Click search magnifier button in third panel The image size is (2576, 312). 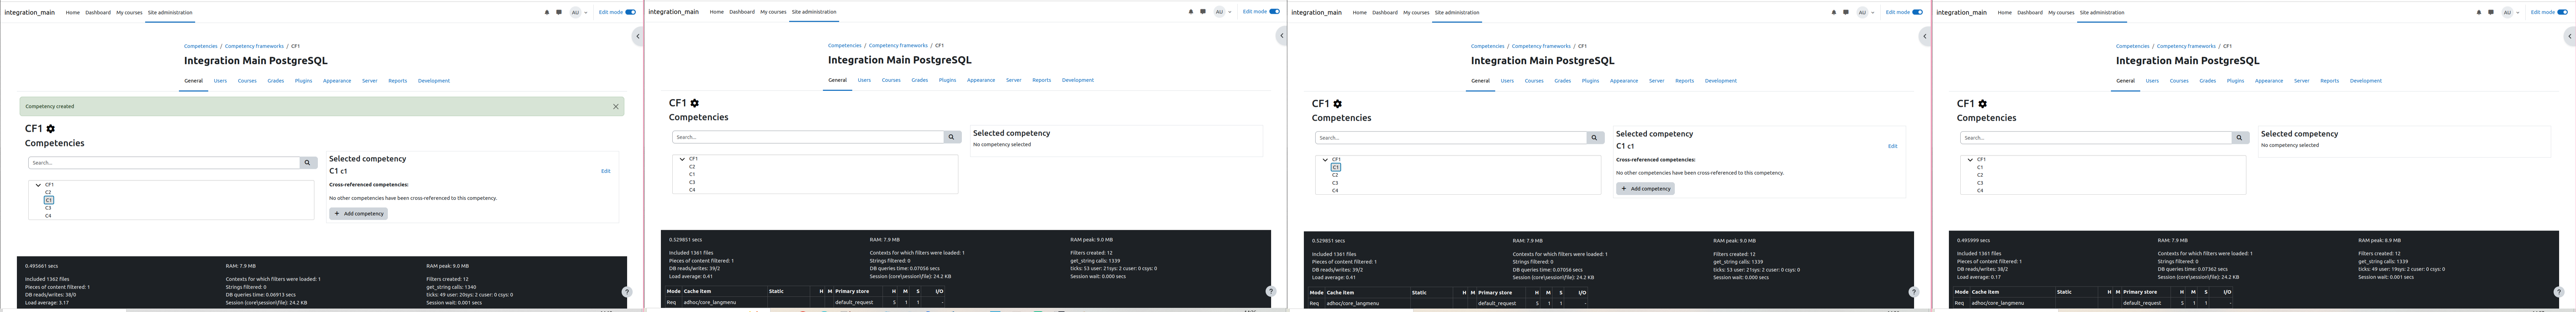pyautogui.click(x=1595, y=138)
